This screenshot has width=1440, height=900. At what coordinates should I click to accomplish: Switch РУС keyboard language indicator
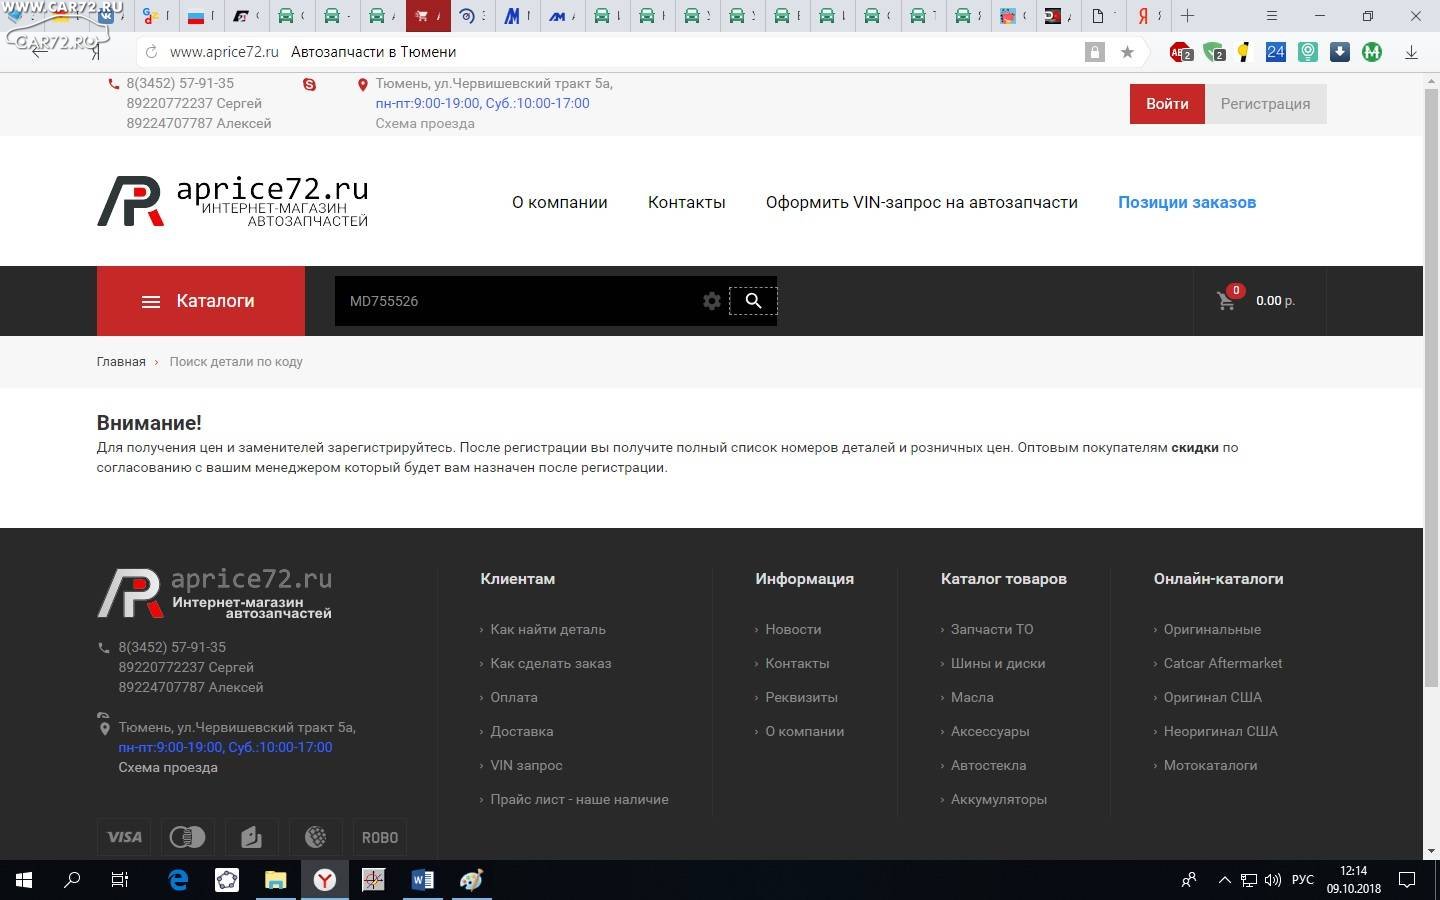(x=1302, y=880)
